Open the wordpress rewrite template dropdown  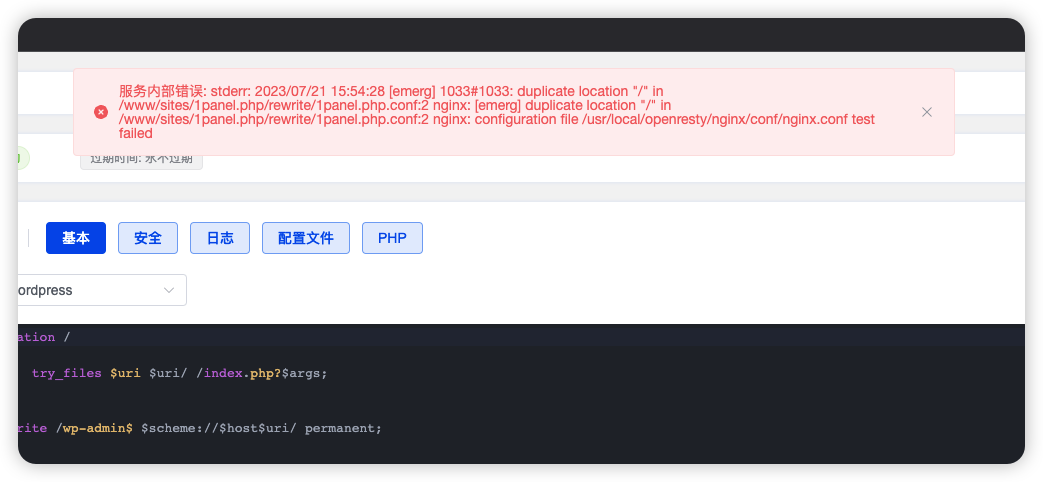coord(100,290)
